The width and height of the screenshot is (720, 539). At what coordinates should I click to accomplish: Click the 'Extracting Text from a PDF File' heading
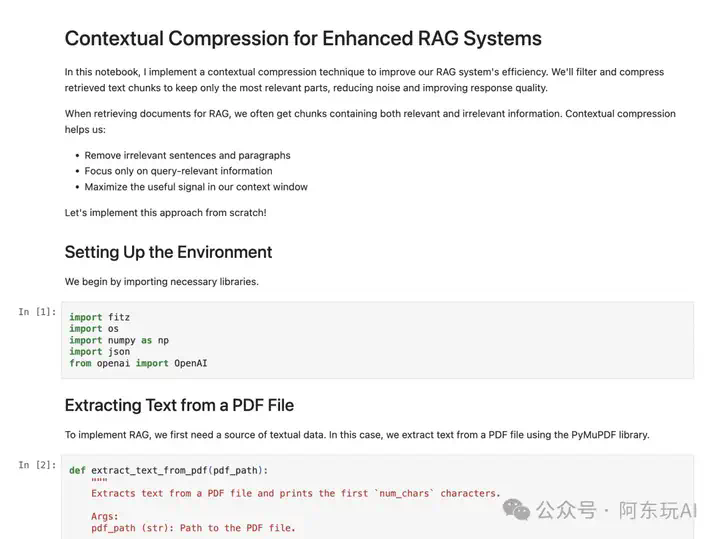coord(179,405)
